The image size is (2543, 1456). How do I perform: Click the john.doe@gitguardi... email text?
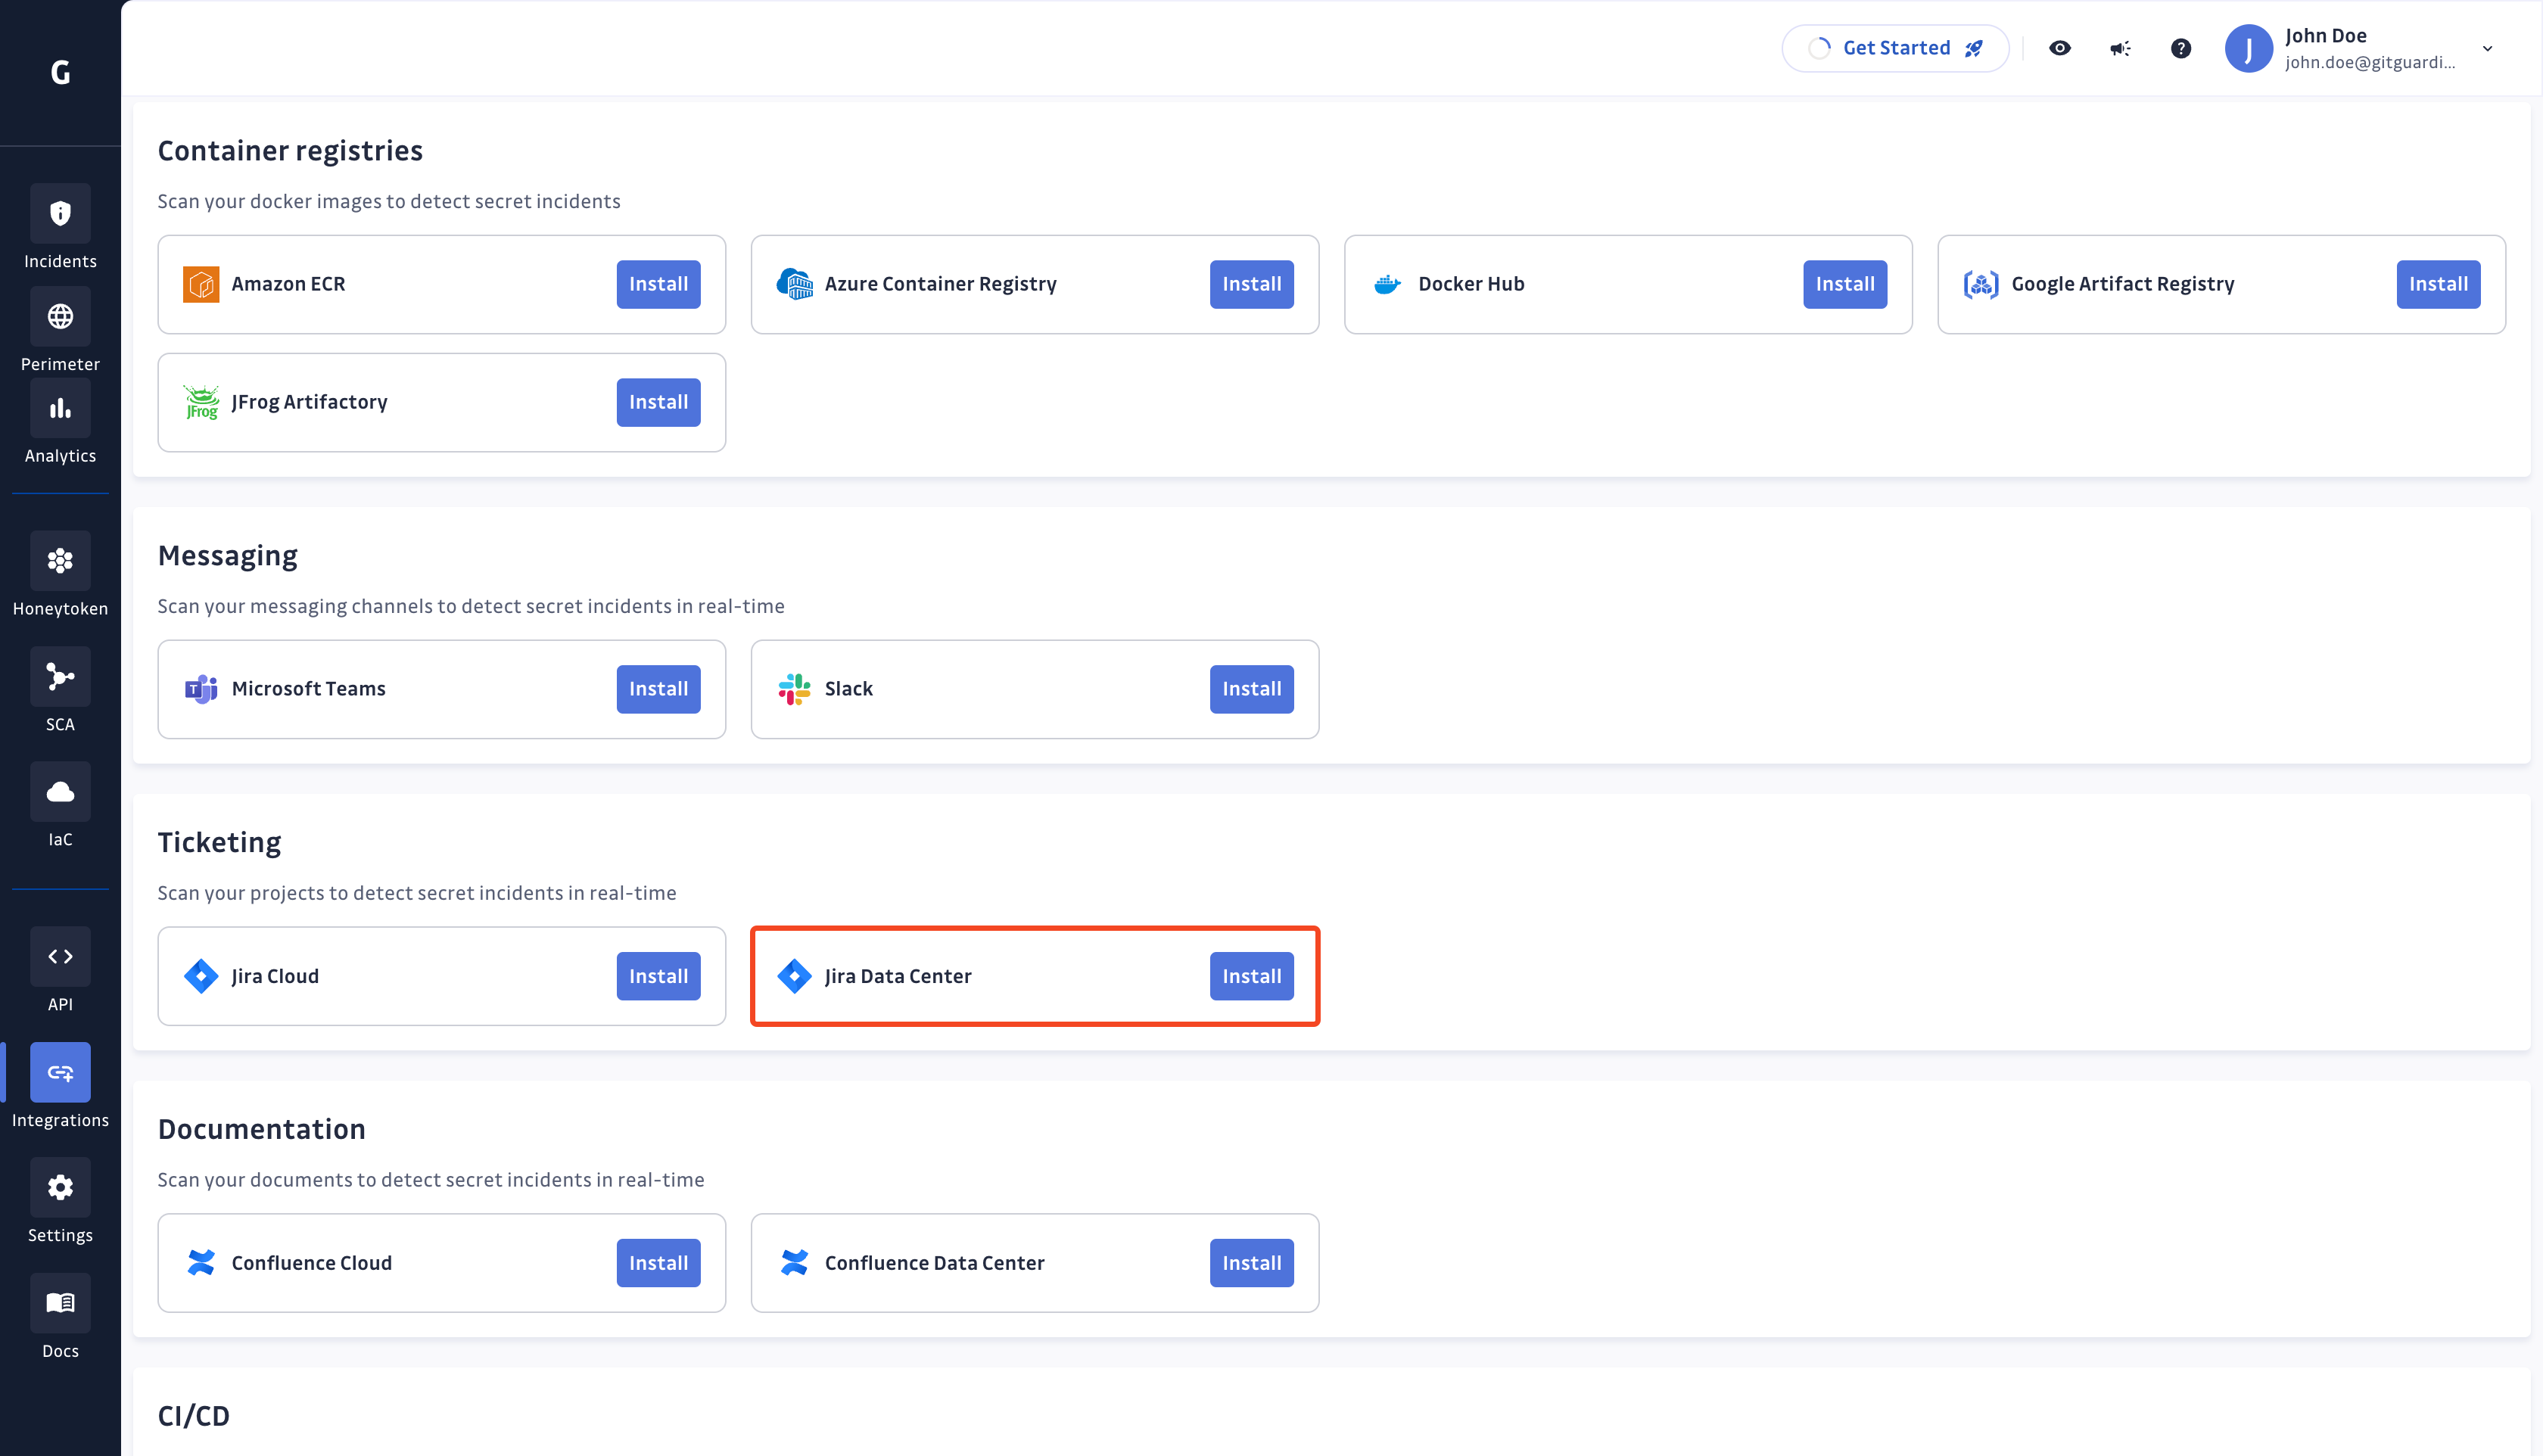tap(2370, 62)
